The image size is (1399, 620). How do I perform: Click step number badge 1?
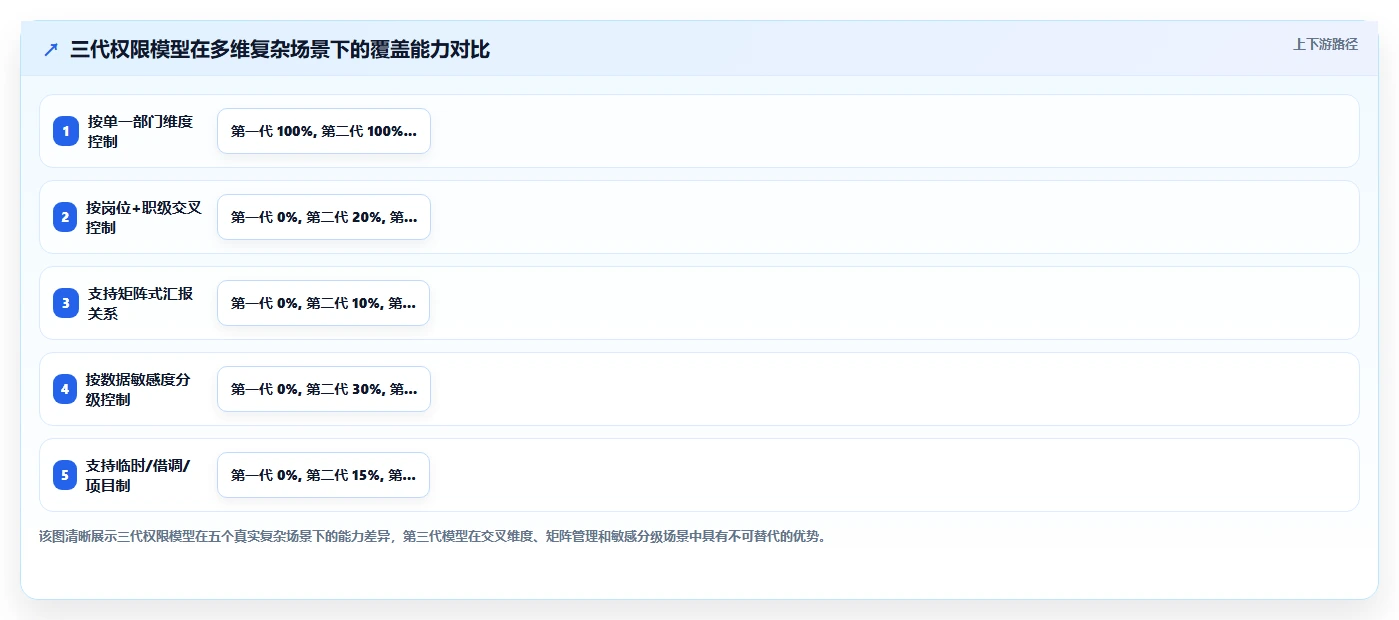[66, 131]
